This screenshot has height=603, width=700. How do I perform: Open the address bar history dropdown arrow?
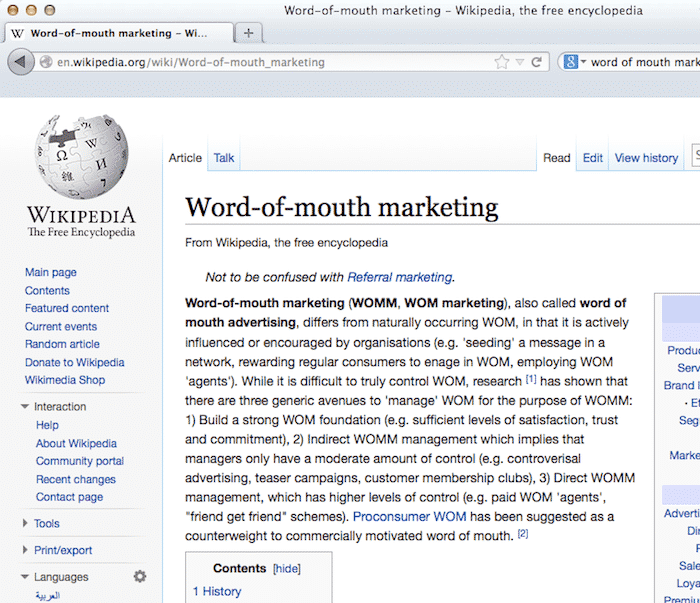coord(520,62)
